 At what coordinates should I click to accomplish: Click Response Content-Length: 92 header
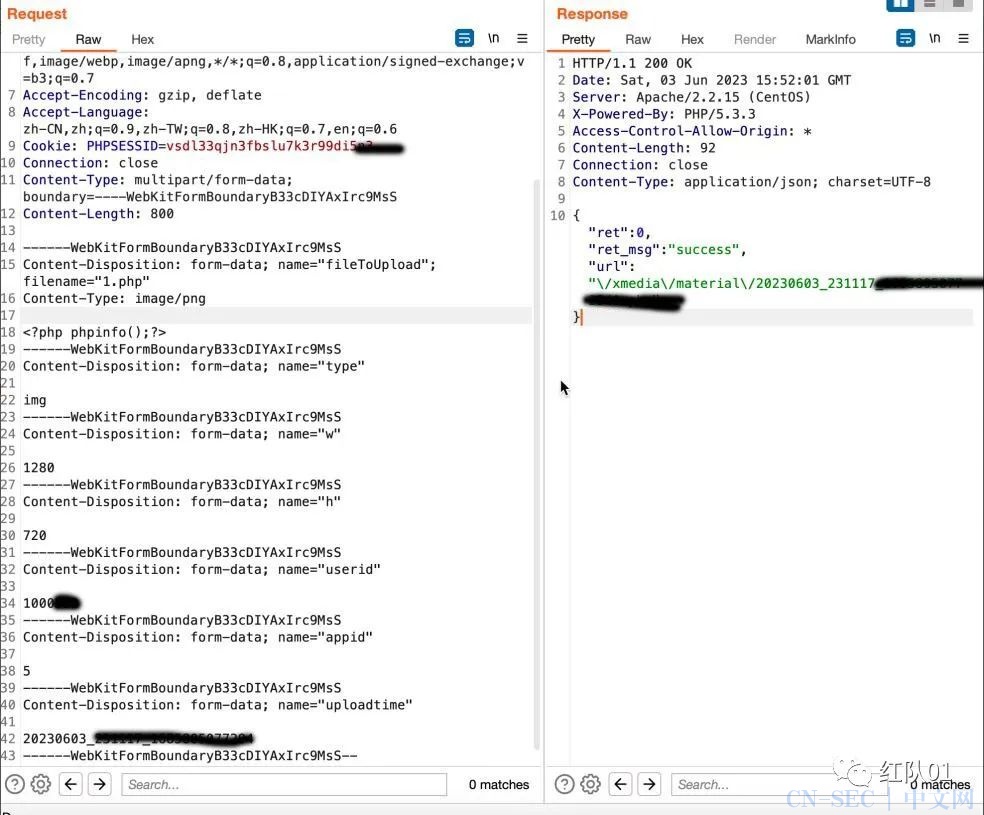(x=644, y=148)
